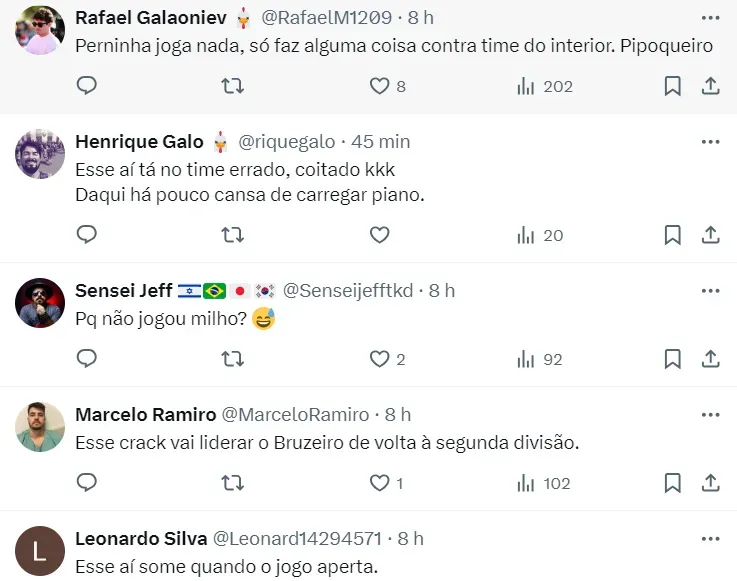Bookmark Rafael Galaoniev's tweet
The image size is (737, 581).
673,86
